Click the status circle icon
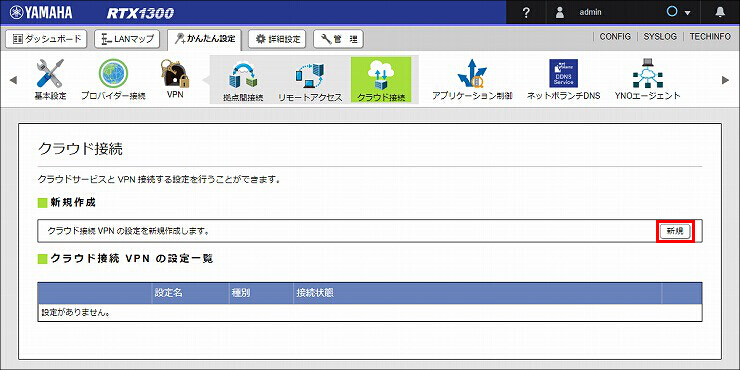740x370 pixels. (x=673, y=12)
